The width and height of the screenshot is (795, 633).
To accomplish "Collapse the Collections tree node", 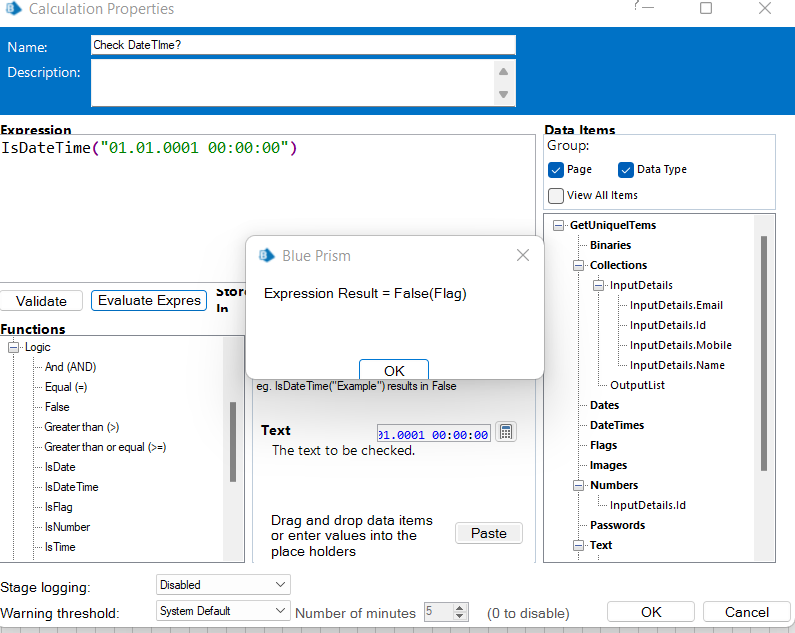I will 579,265.
